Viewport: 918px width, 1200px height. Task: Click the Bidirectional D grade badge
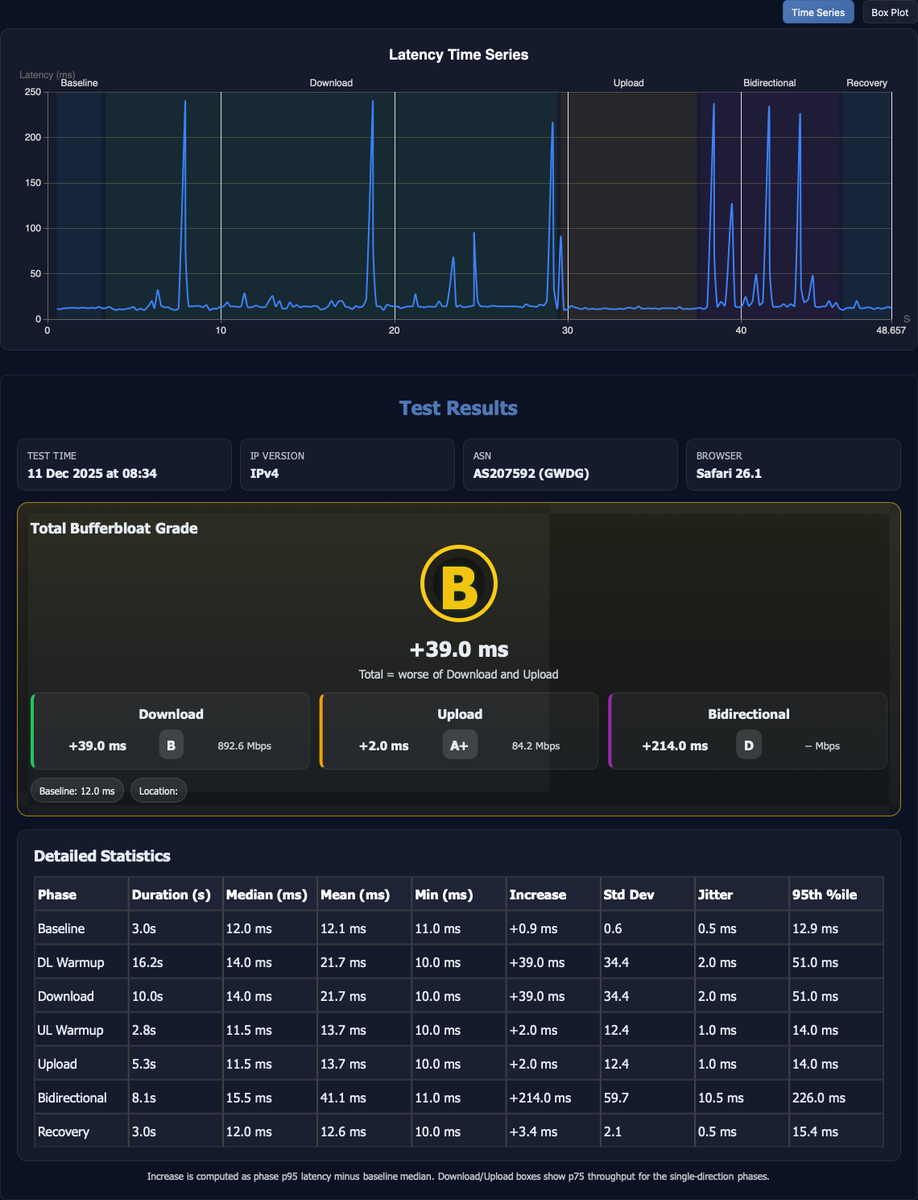pos(748,745)
